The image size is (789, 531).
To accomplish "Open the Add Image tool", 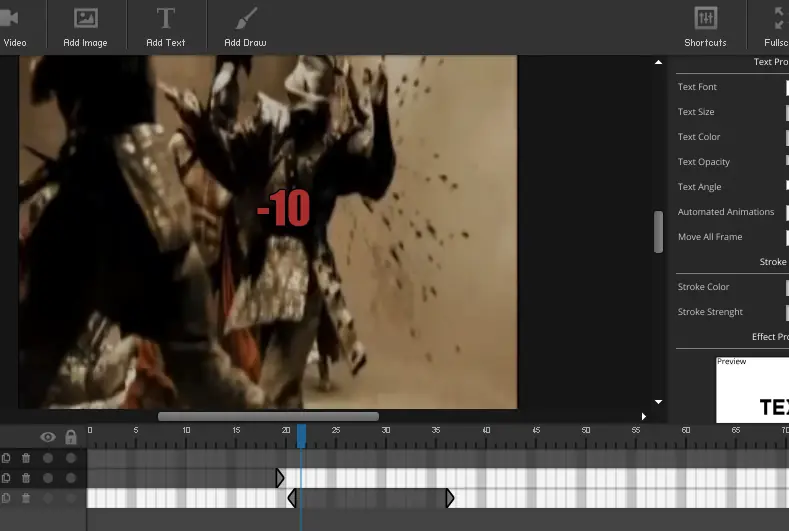I will [x=86, y=27].
